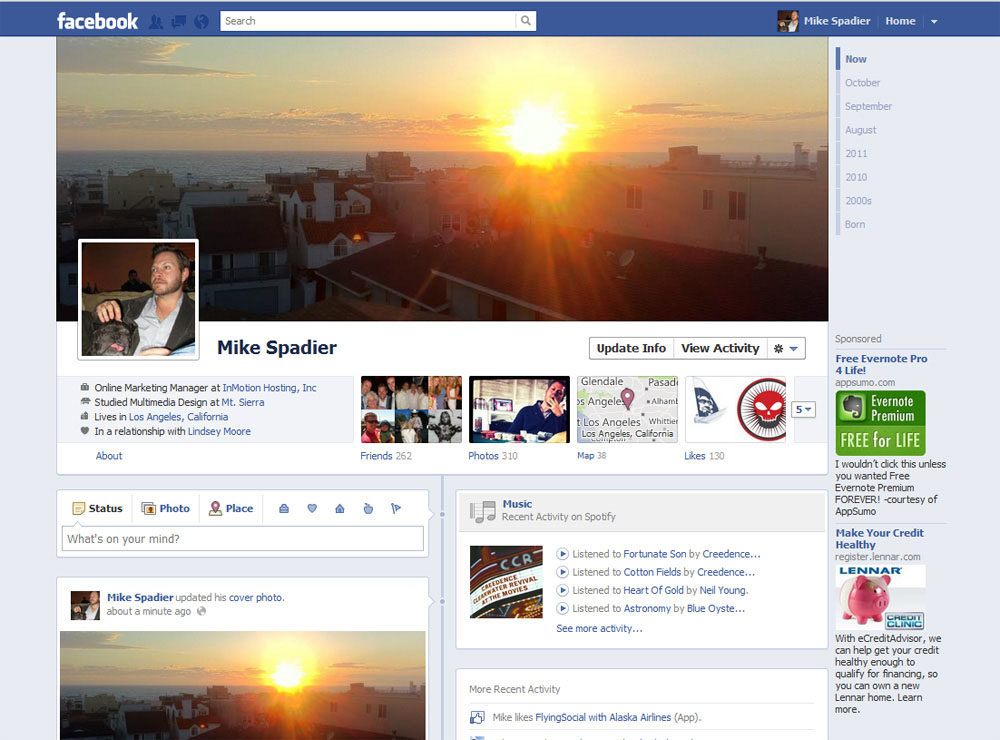Select the Status tab in composer

(x=97, y=508)
